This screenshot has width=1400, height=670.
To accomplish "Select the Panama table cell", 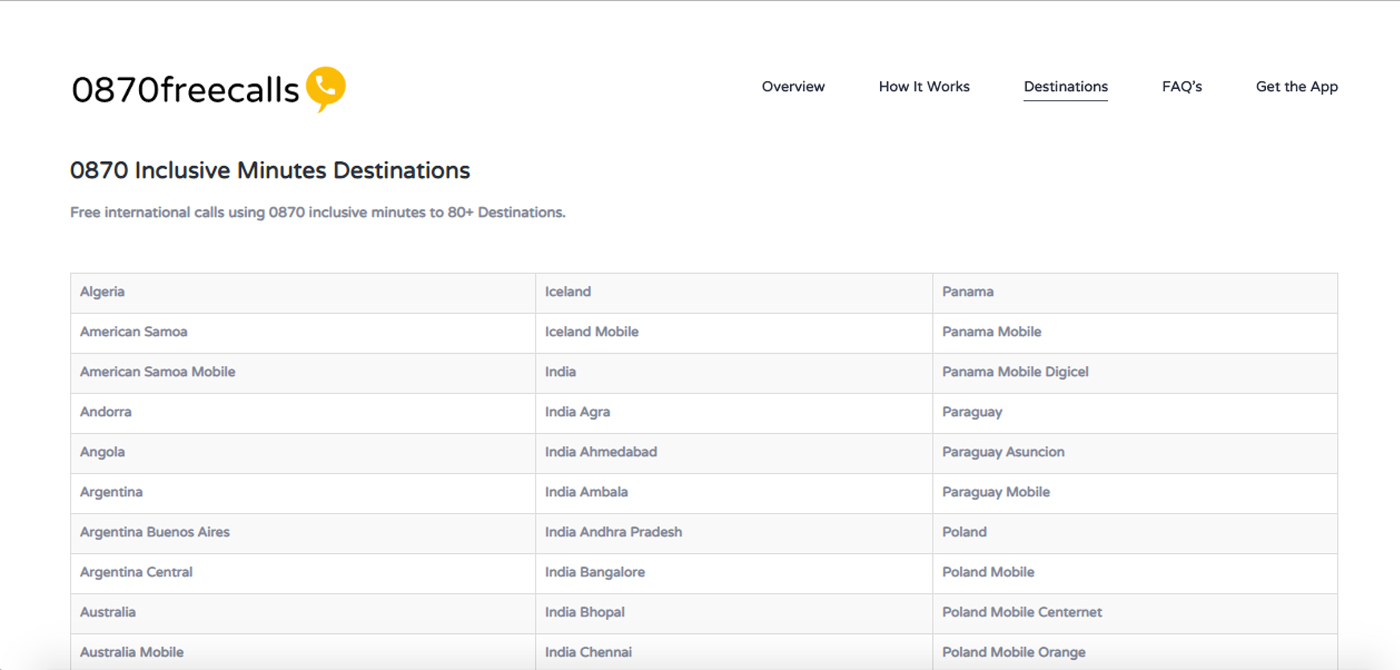I will point(1135,292).
